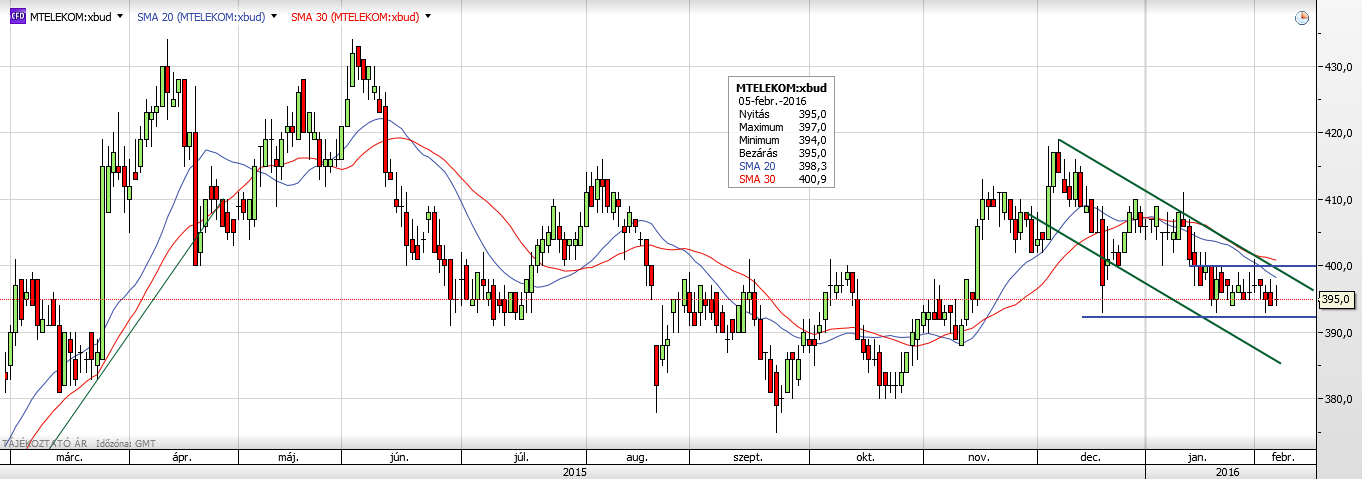Click the 2015 year label
Image resolution: width=1362 pixels, height=479 pixels.
574,470
